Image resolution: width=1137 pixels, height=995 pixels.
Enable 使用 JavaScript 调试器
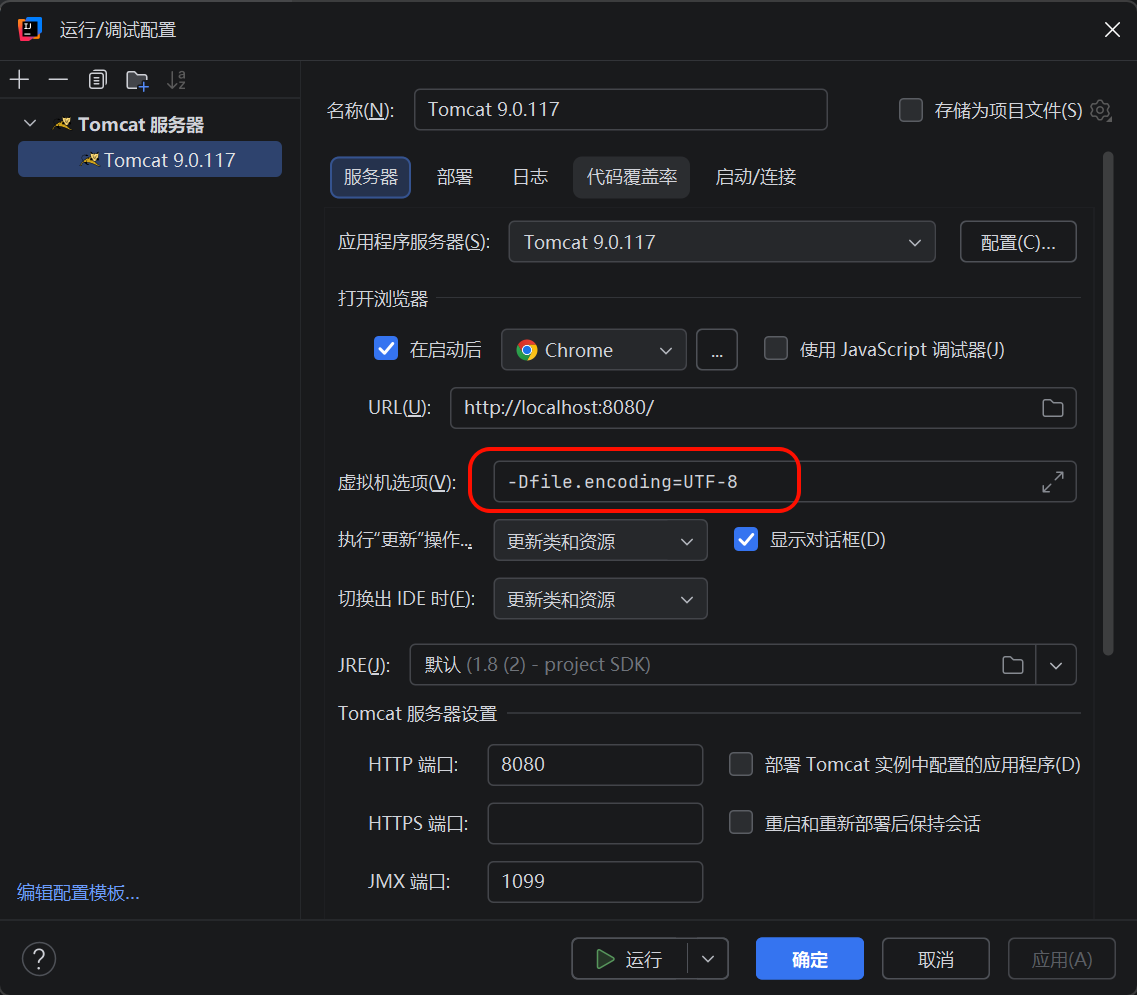click(x=776, y=349)
